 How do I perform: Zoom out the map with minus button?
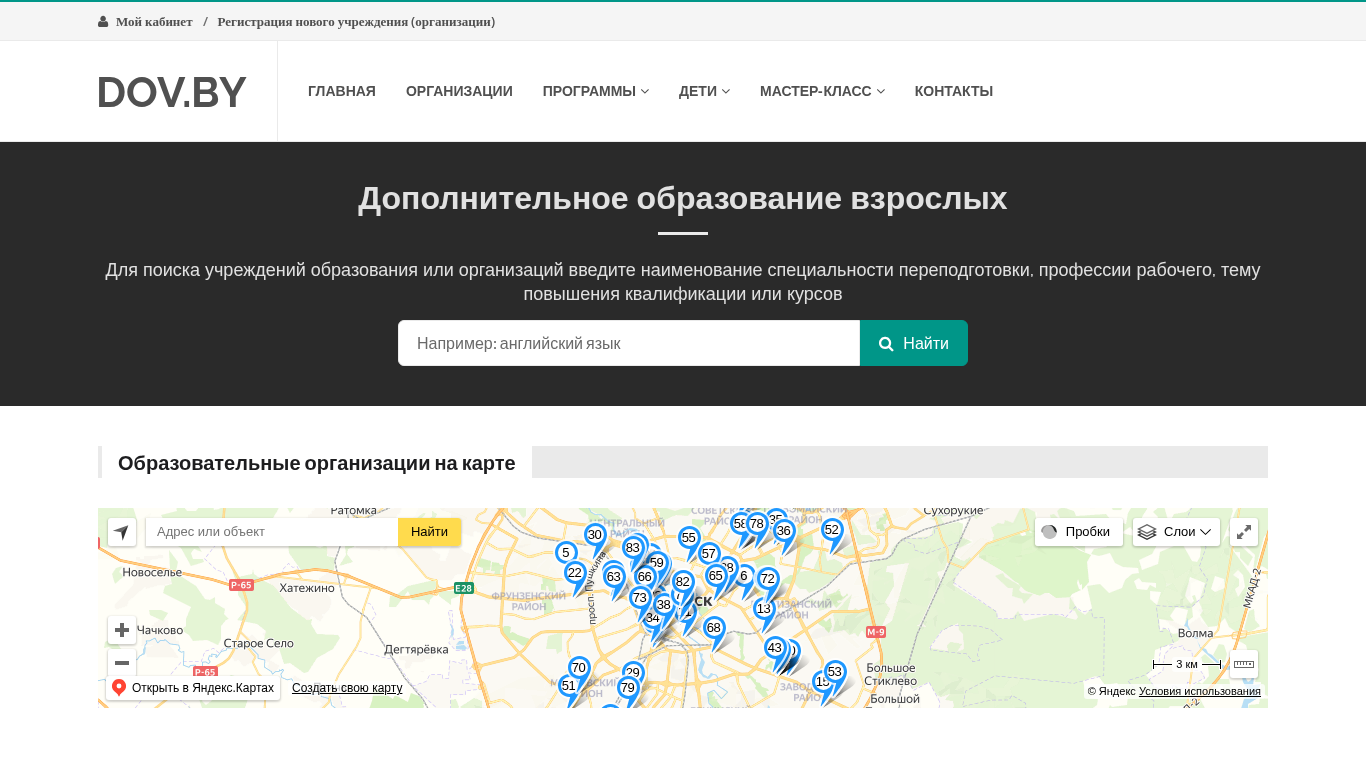pyautogui.click(x=122, y=663)
